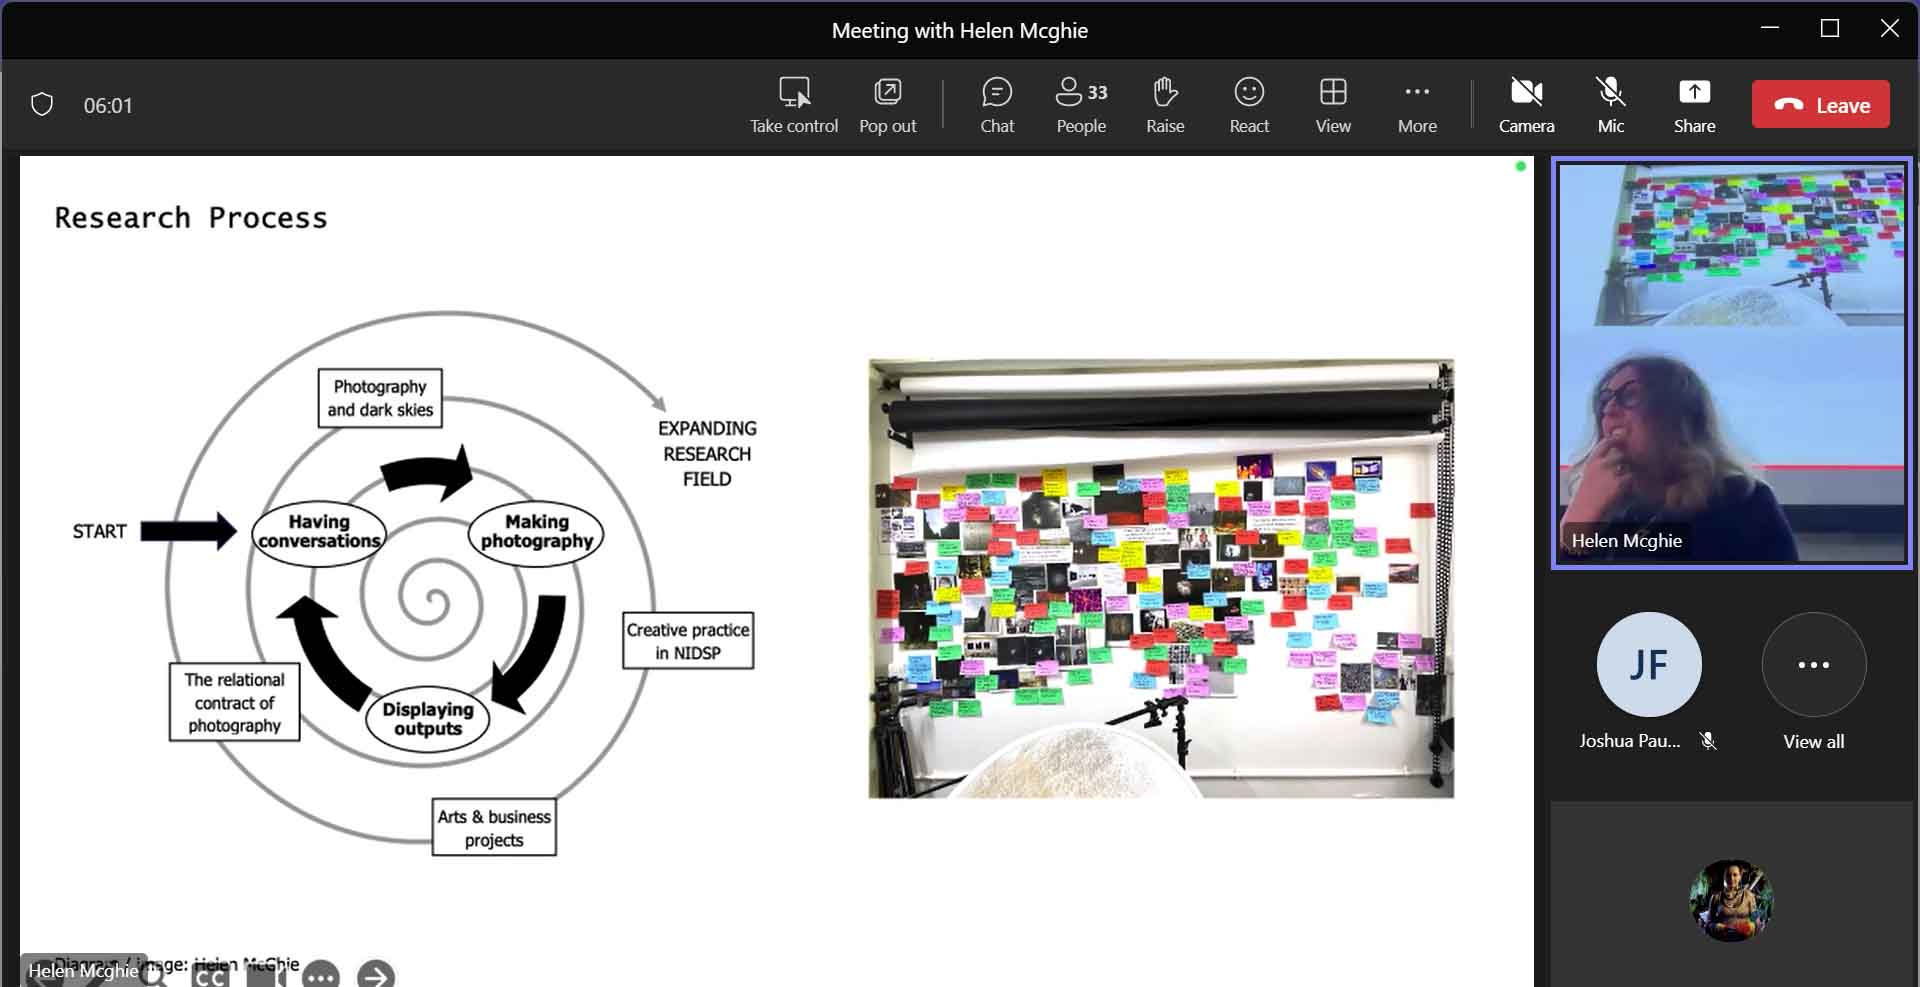The width and height of the screenshot is (1920, 987).
Task: Open the meeting Chat panel
Action: pyautogui.click(x=996, y=104)
